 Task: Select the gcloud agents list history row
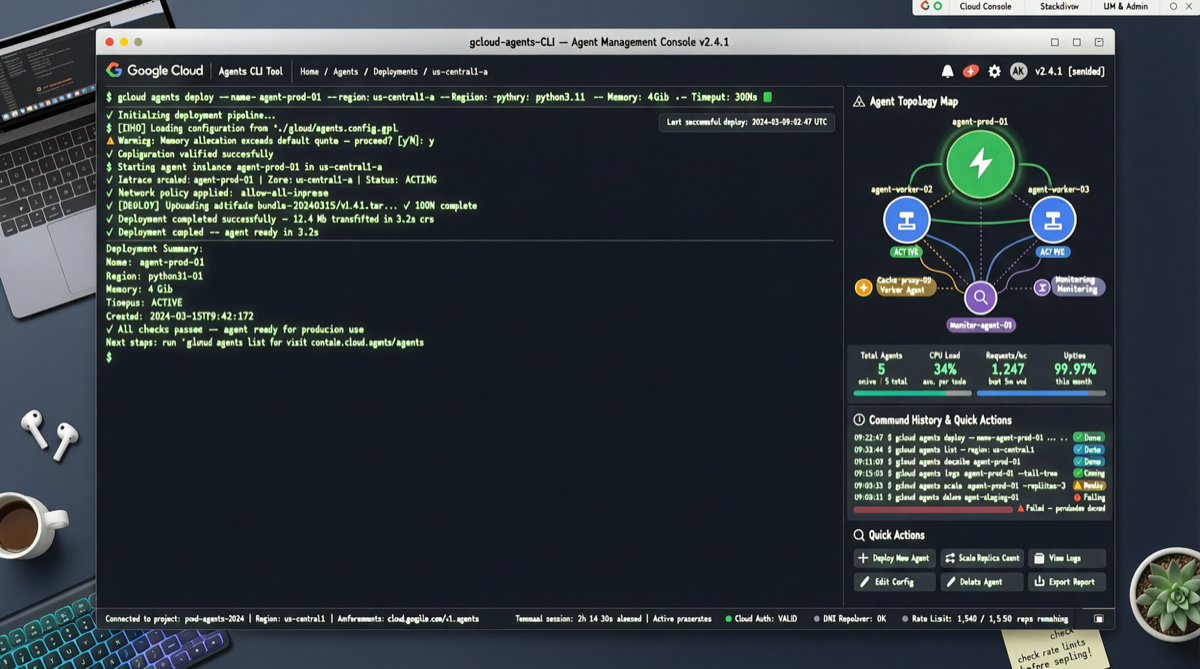tap(978, 450)
